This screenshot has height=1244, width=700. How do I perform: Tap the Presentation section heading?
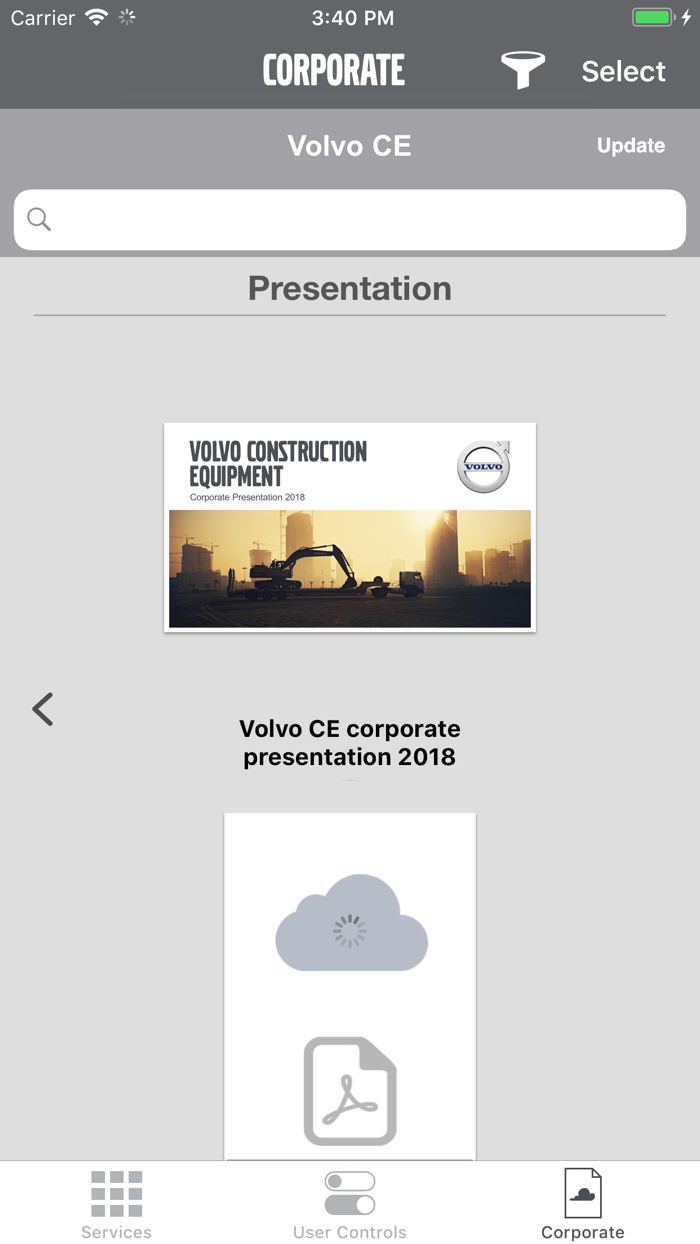click(350, 288)
